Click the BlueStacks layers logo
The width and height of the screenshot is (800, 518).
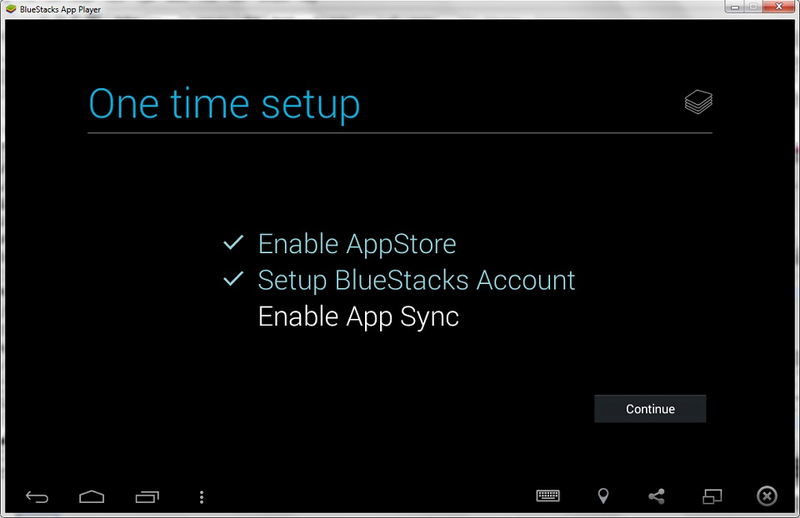pyautogui.click(x=698, y=102)
